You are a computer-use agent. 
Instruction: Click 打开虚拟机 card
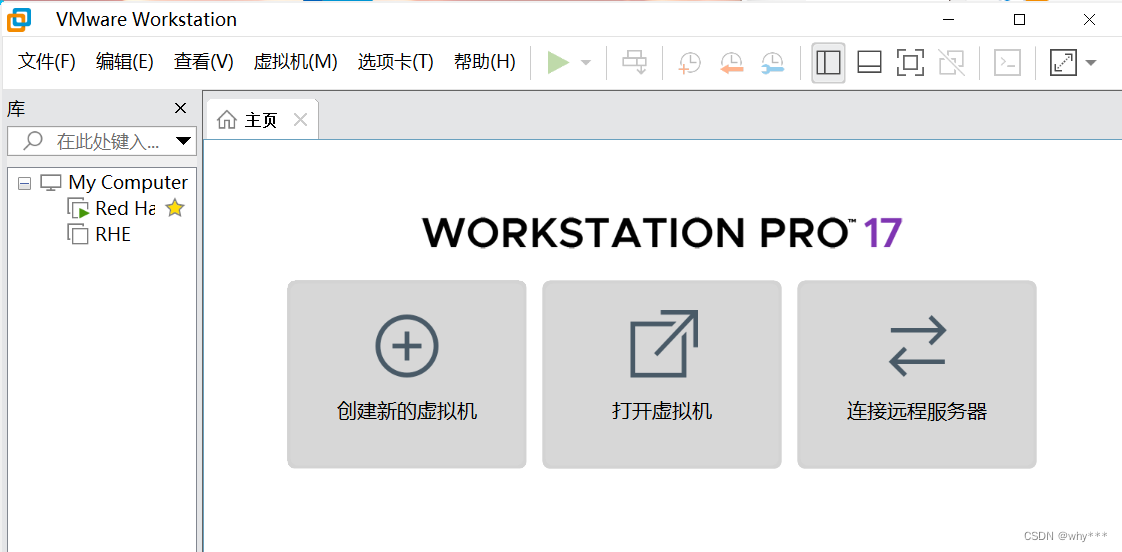pos(662,374)
